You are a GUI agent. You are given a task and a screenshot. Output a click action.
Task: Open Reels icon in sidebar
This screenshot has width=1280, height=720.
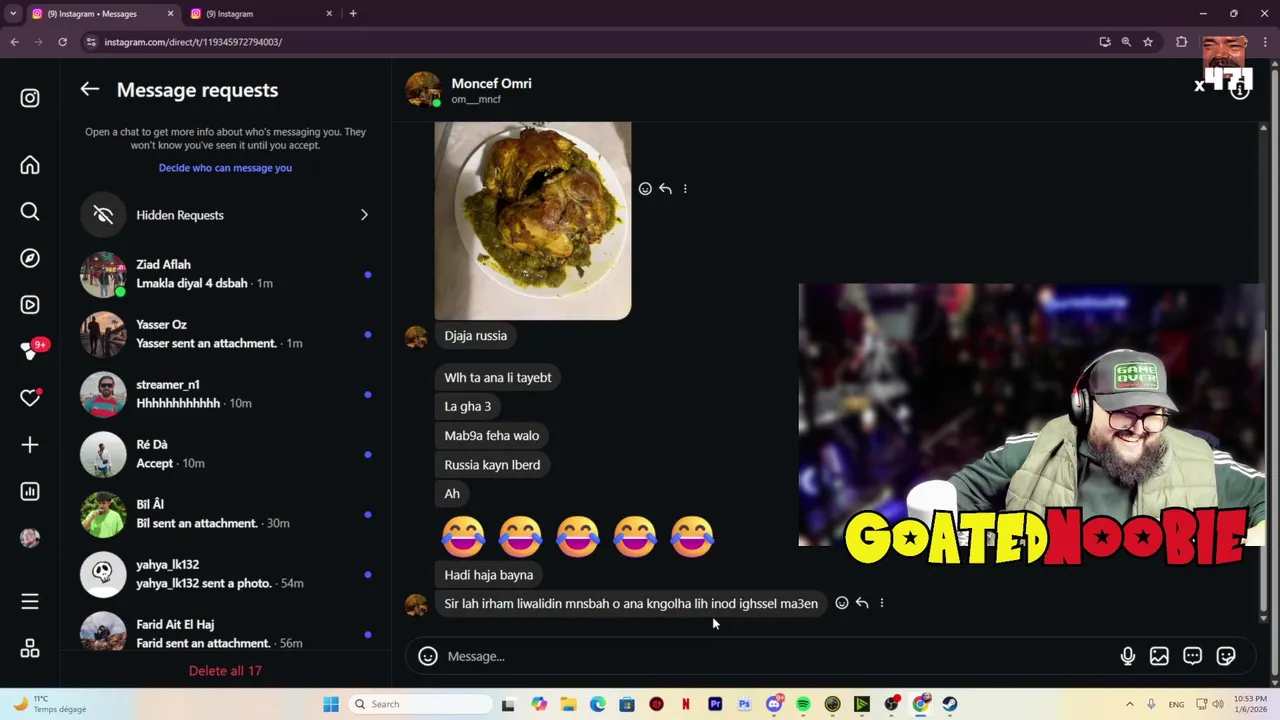click(x=30, y=305)
